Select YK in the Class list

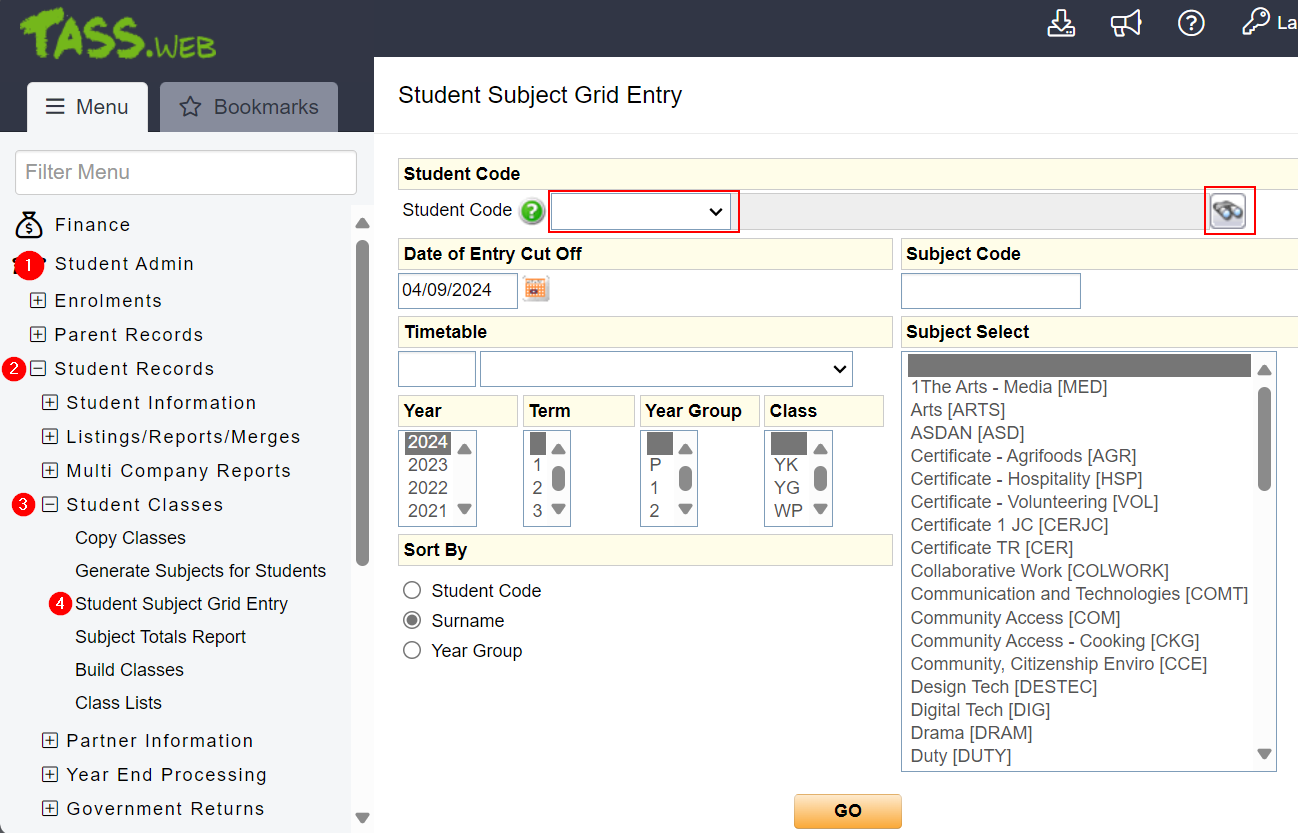point(787,465)
